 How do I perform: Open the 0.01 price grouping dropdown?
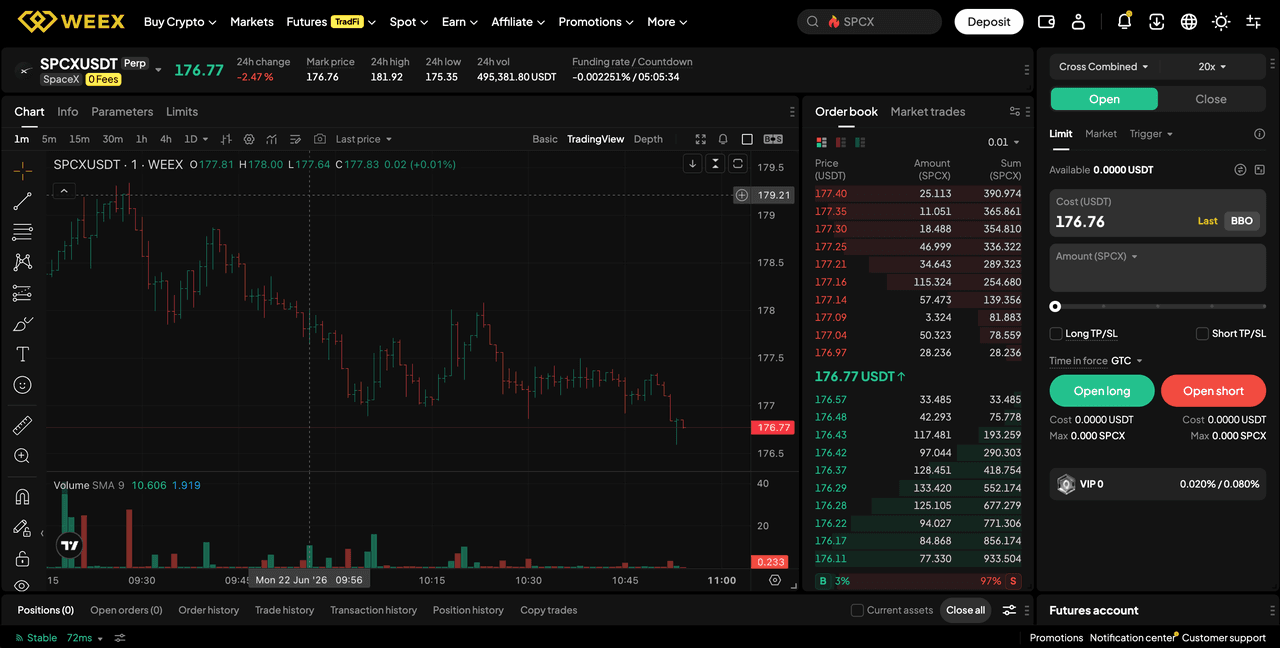click(1003, 142)
